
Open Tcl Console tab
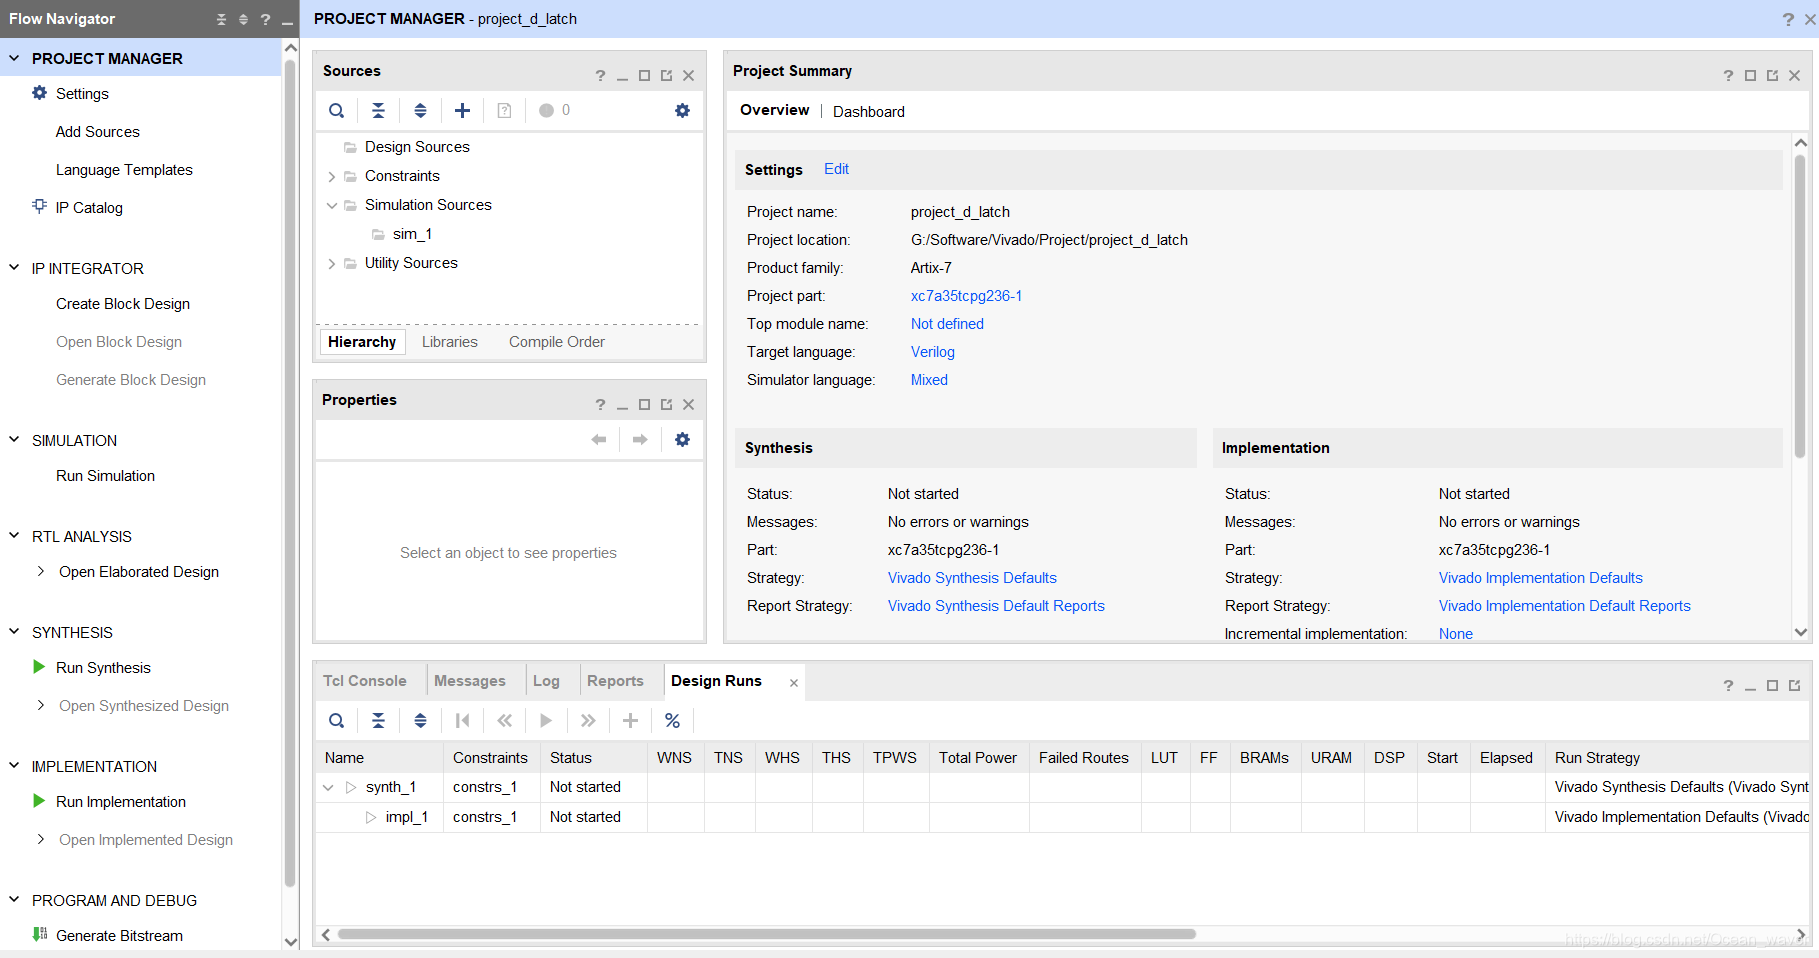(x=365, y=681)
